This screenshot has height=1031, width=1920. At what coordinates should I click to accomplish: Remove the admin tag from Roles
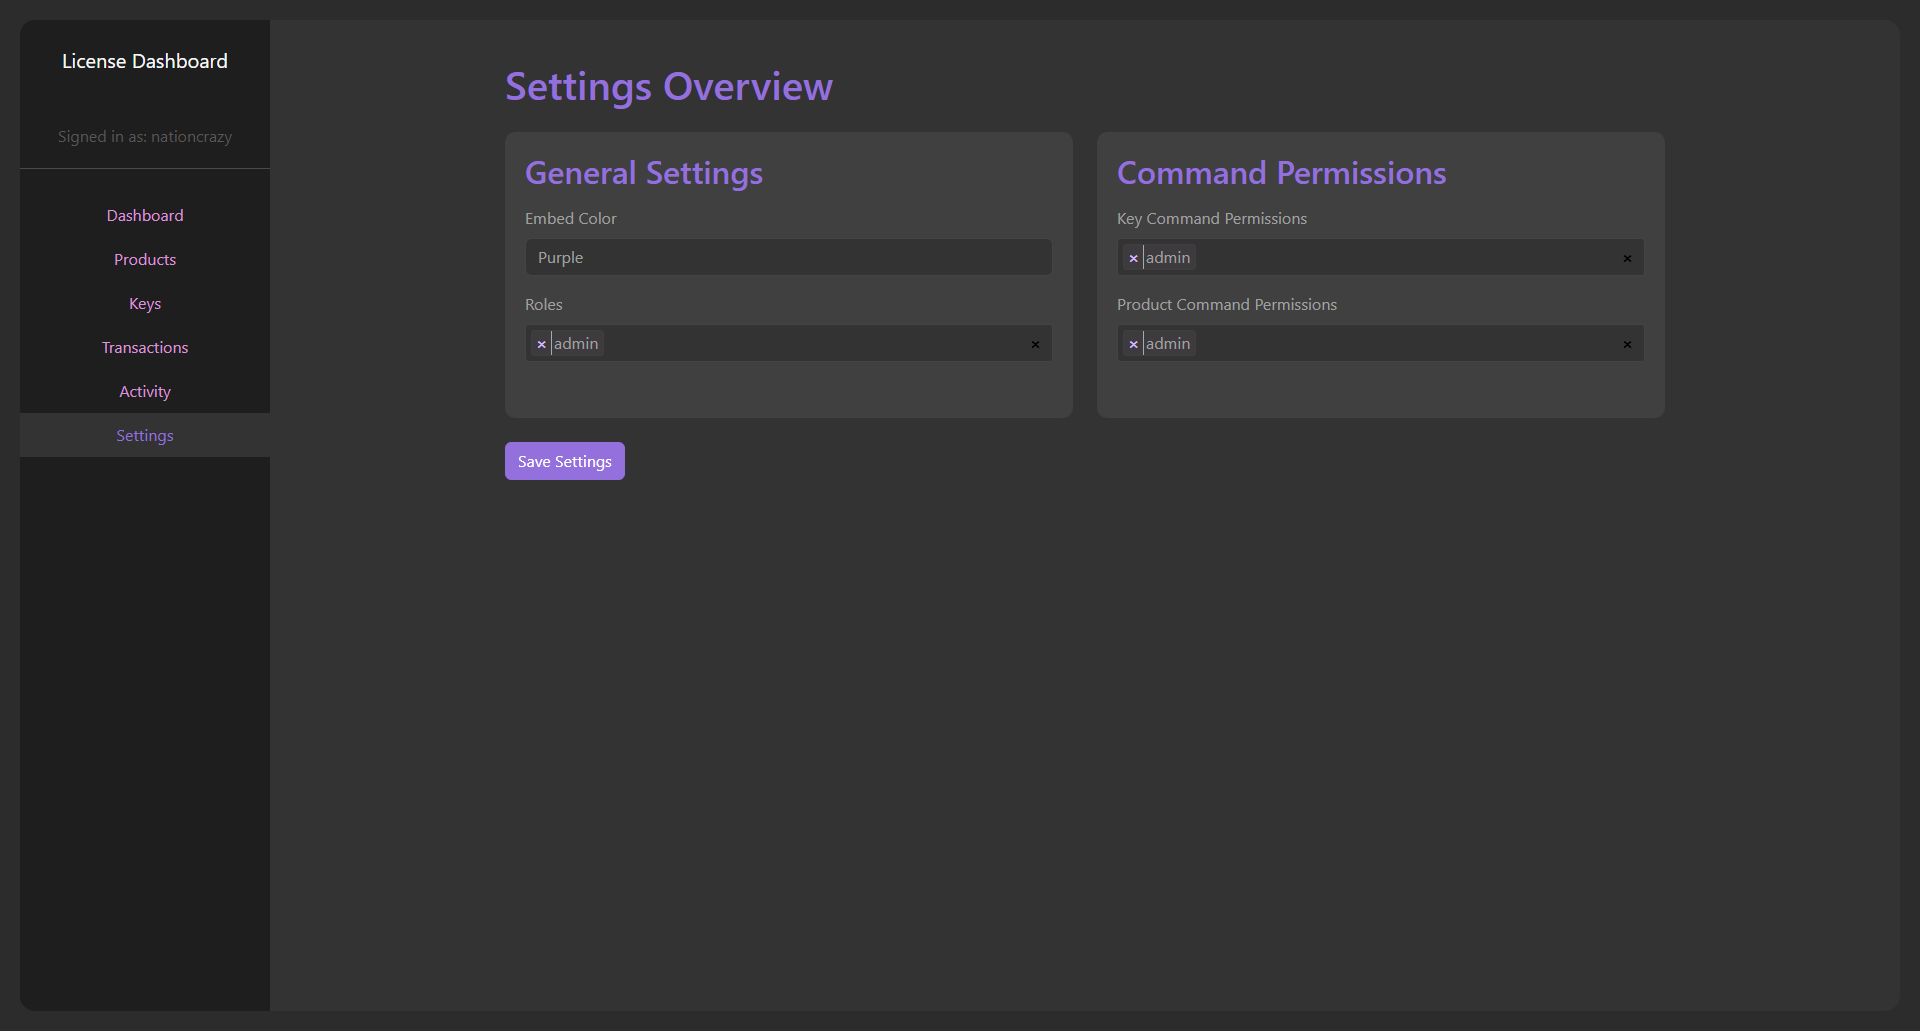541,344
